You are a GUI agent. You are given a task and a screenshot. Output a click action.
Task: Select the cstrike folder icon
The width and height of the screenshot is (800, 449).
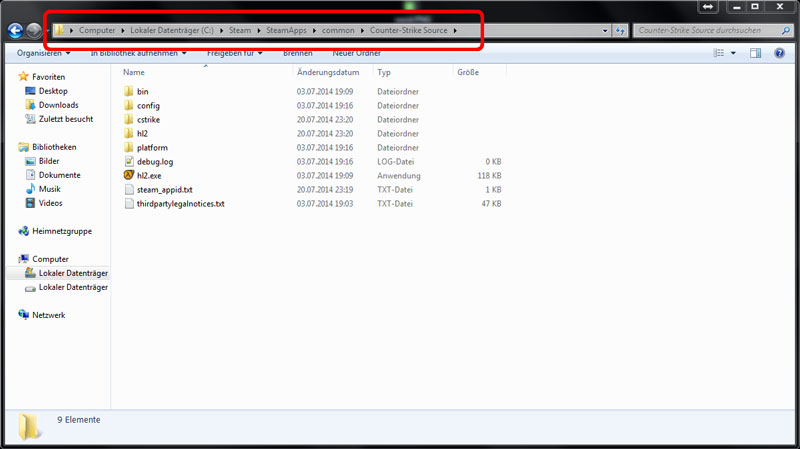129,119
